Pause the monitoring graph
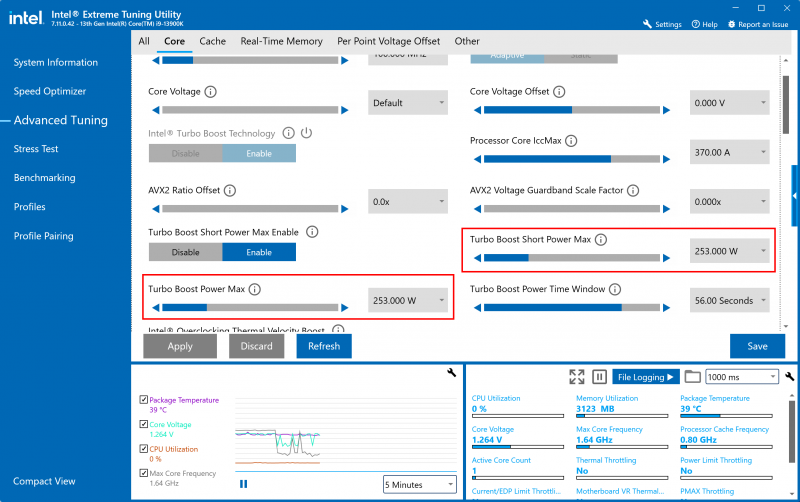This screenshot has height=502, width=800. pos(243,483)
